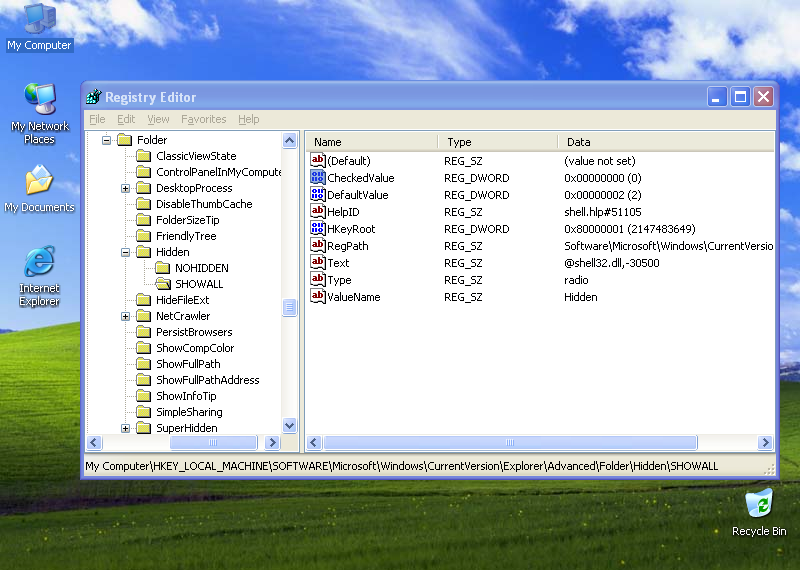This screenshot has height=570, width=800.
Task: Click the tree pane horizontal scroll thumb
Action: pyautogui.click(x=213, y=442)
